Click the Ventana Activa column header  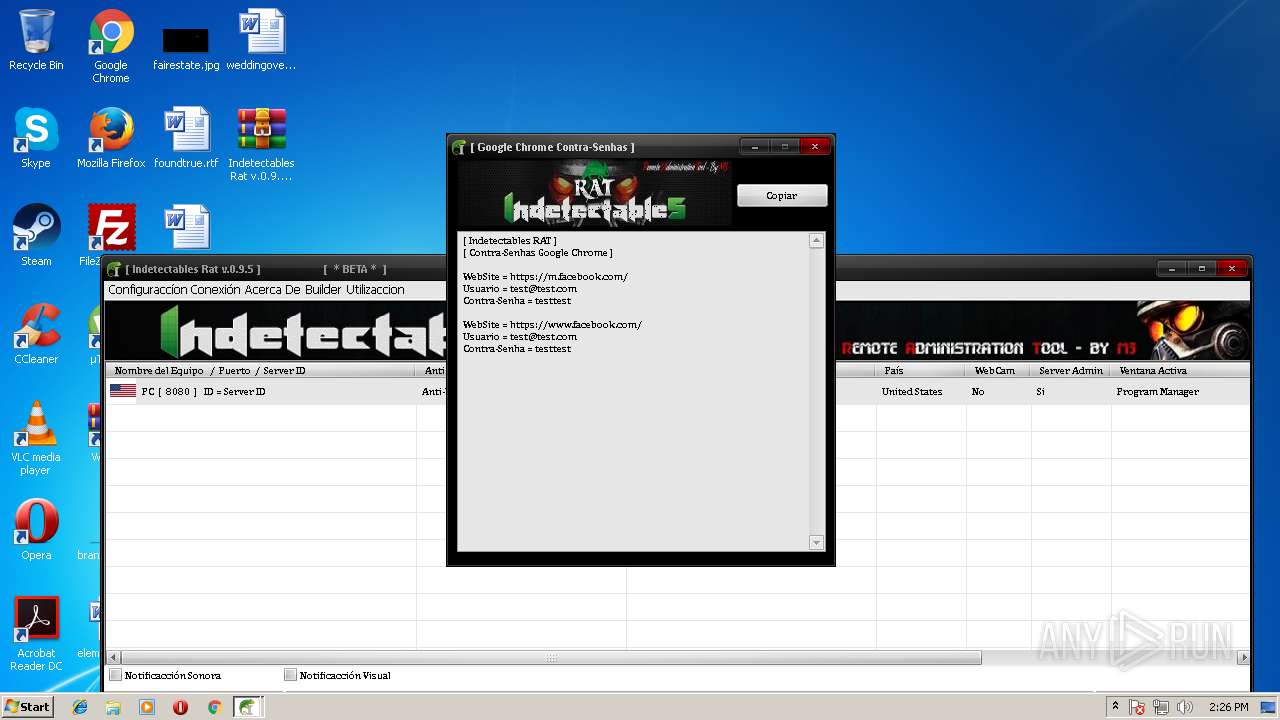tap(1180, 371)
